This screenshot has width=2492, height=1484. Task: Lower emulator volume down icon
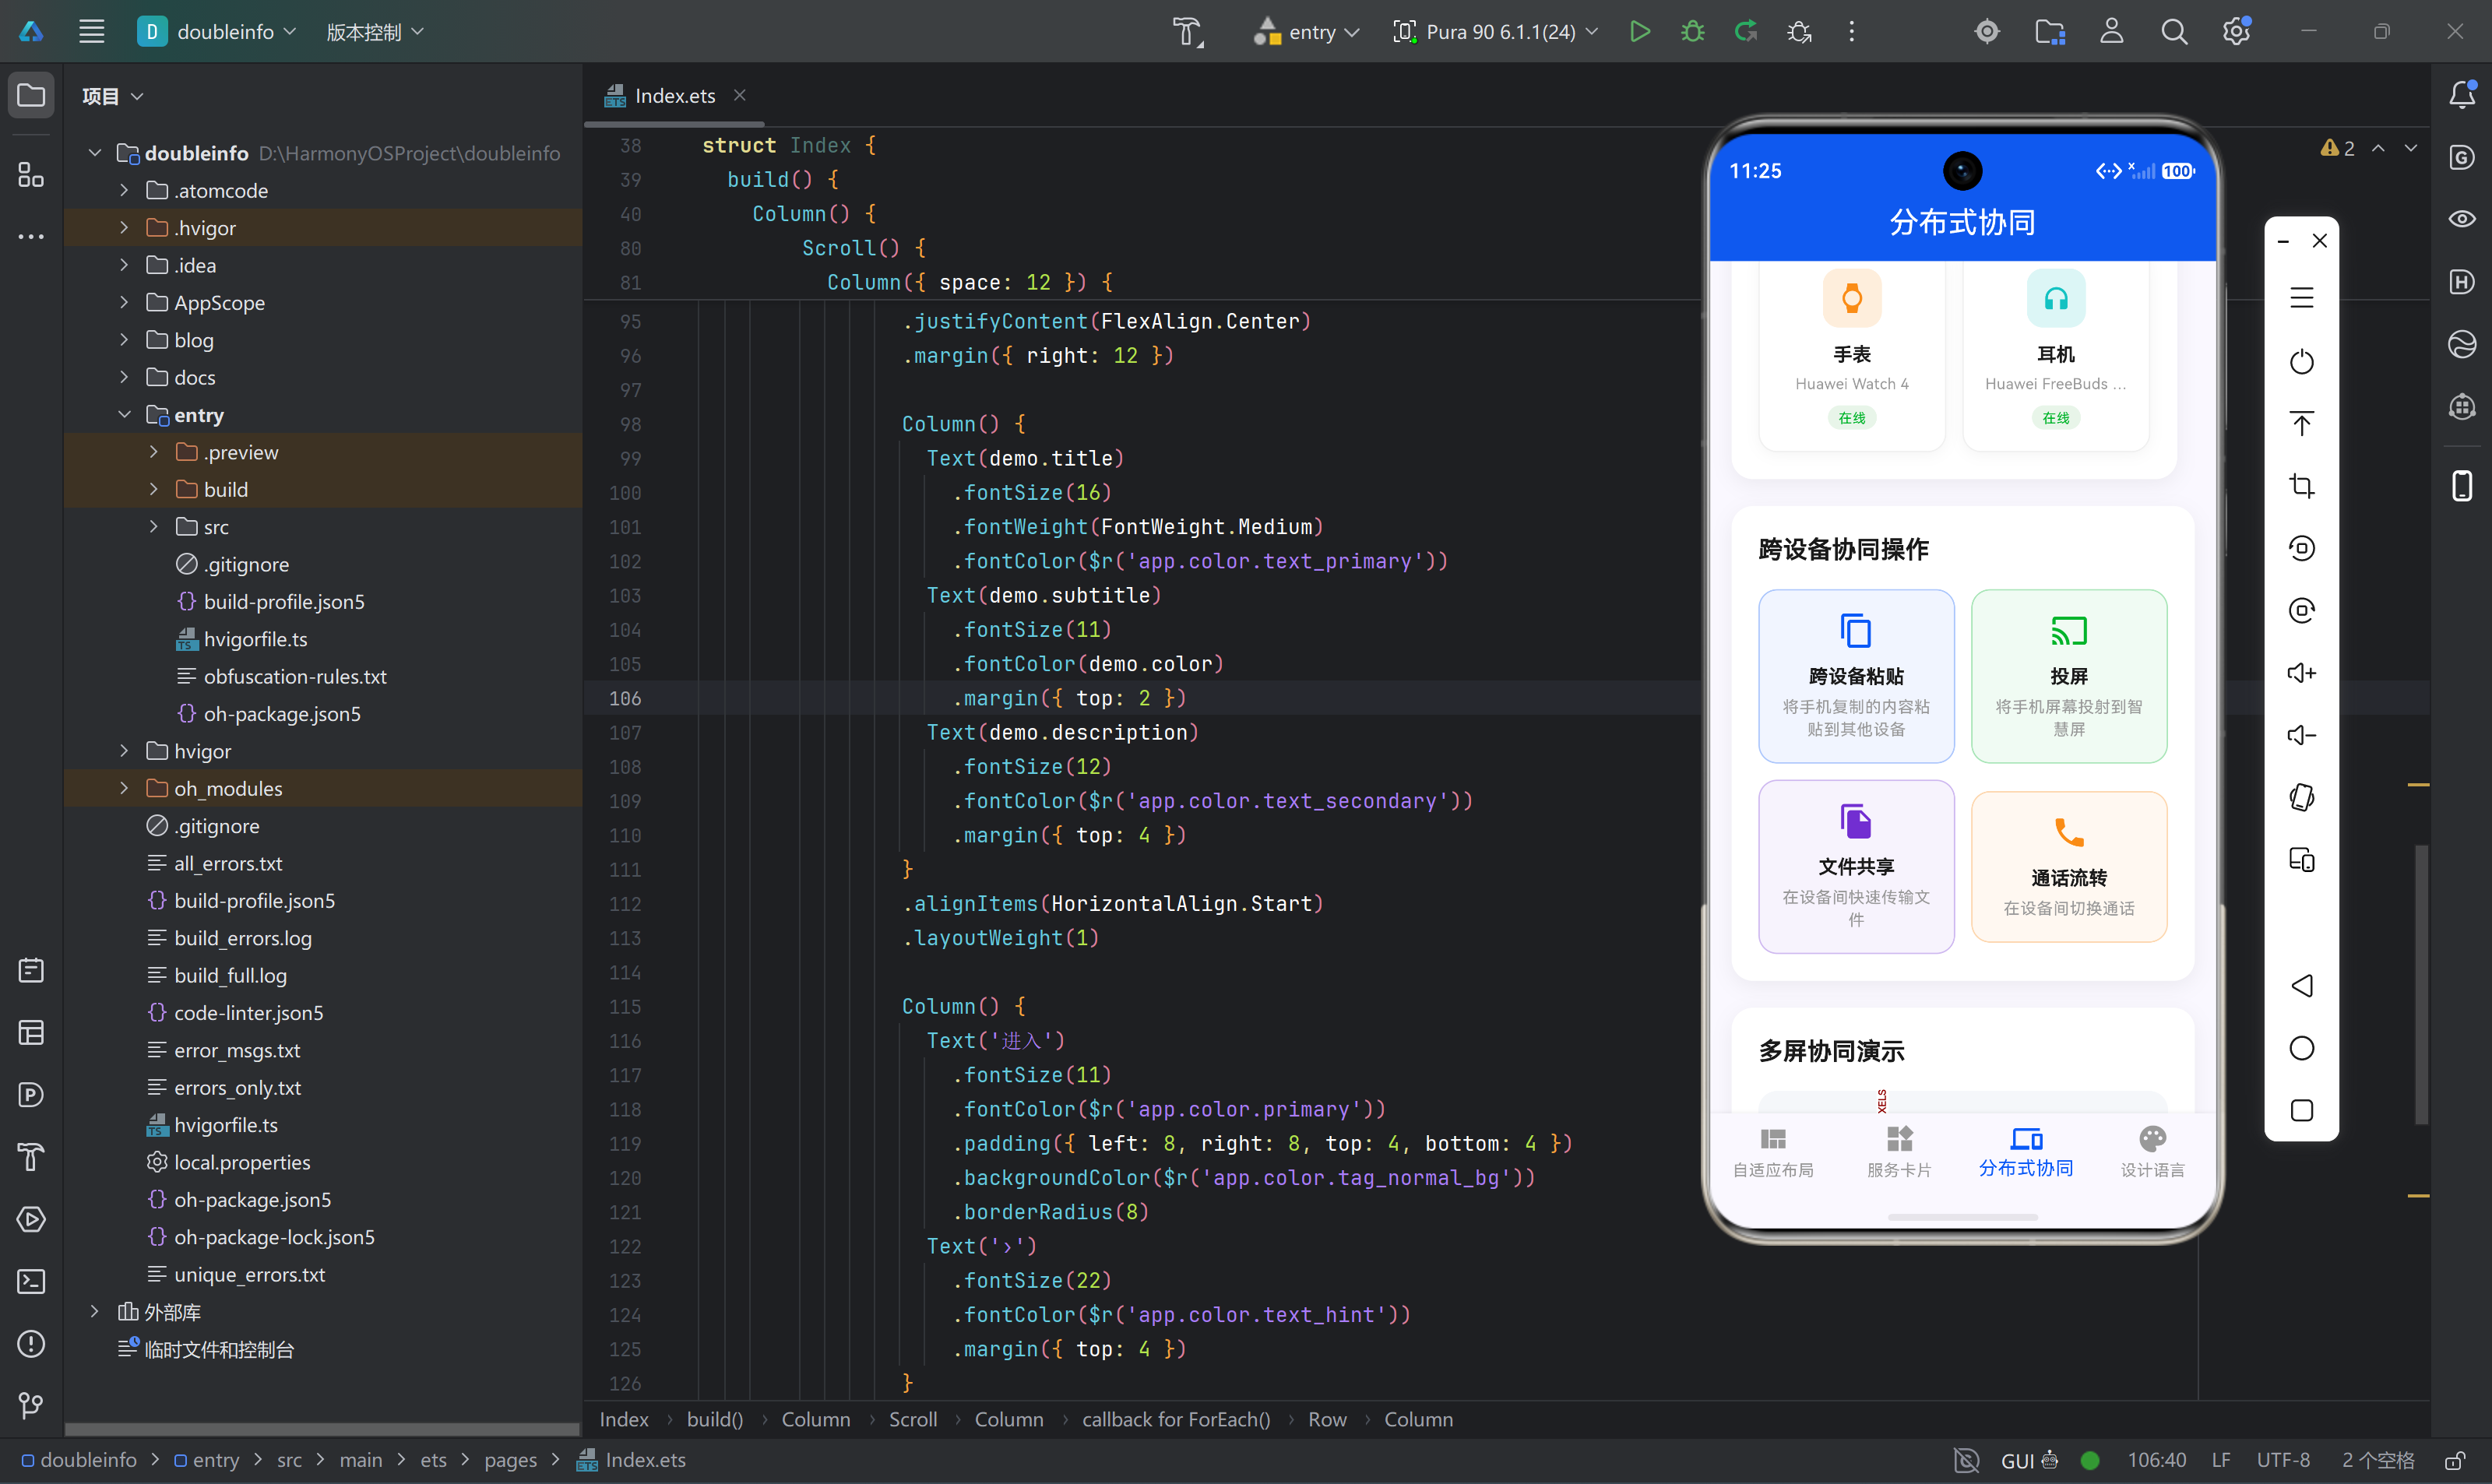(2301, 735)
